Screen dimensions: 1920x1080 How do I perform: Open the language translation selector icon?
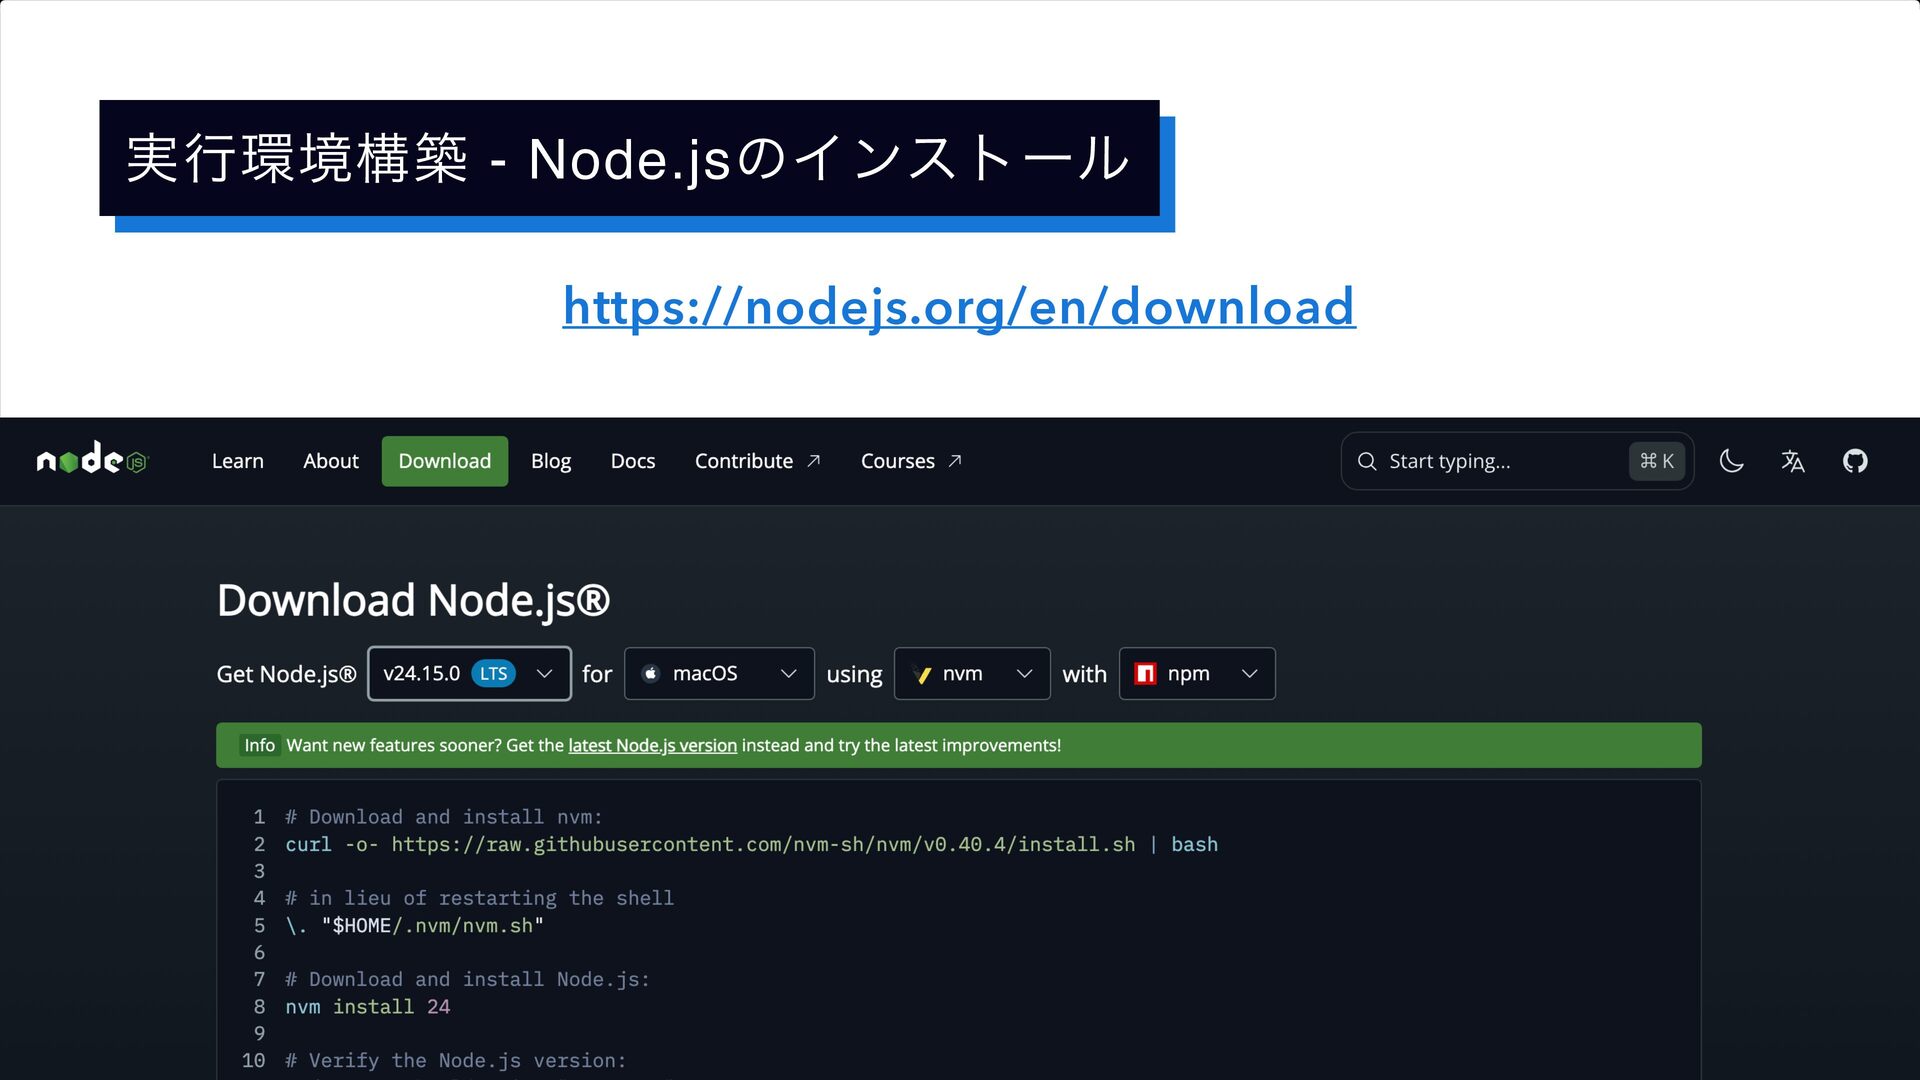pyautogui.click(x=1793, y=461)
